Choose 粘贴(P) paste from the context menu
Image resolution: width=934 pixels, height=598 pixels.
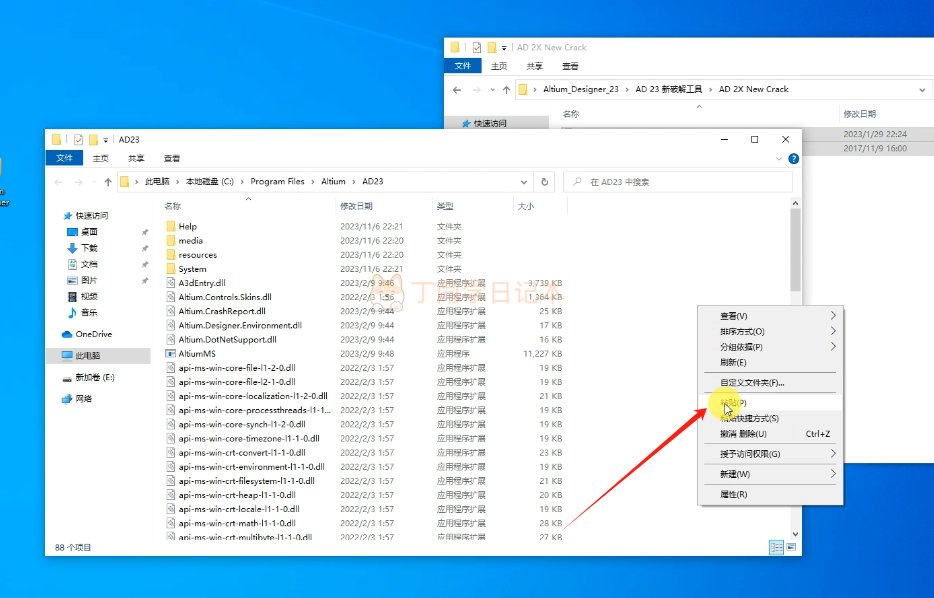(733, 402)
